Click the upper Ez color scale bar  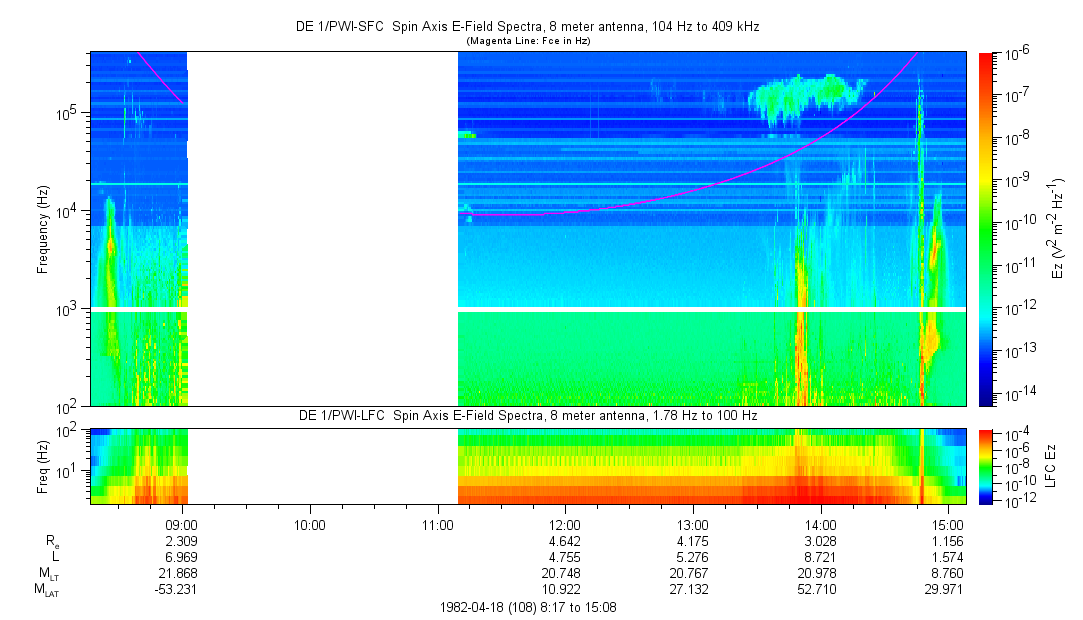[987, 229]
